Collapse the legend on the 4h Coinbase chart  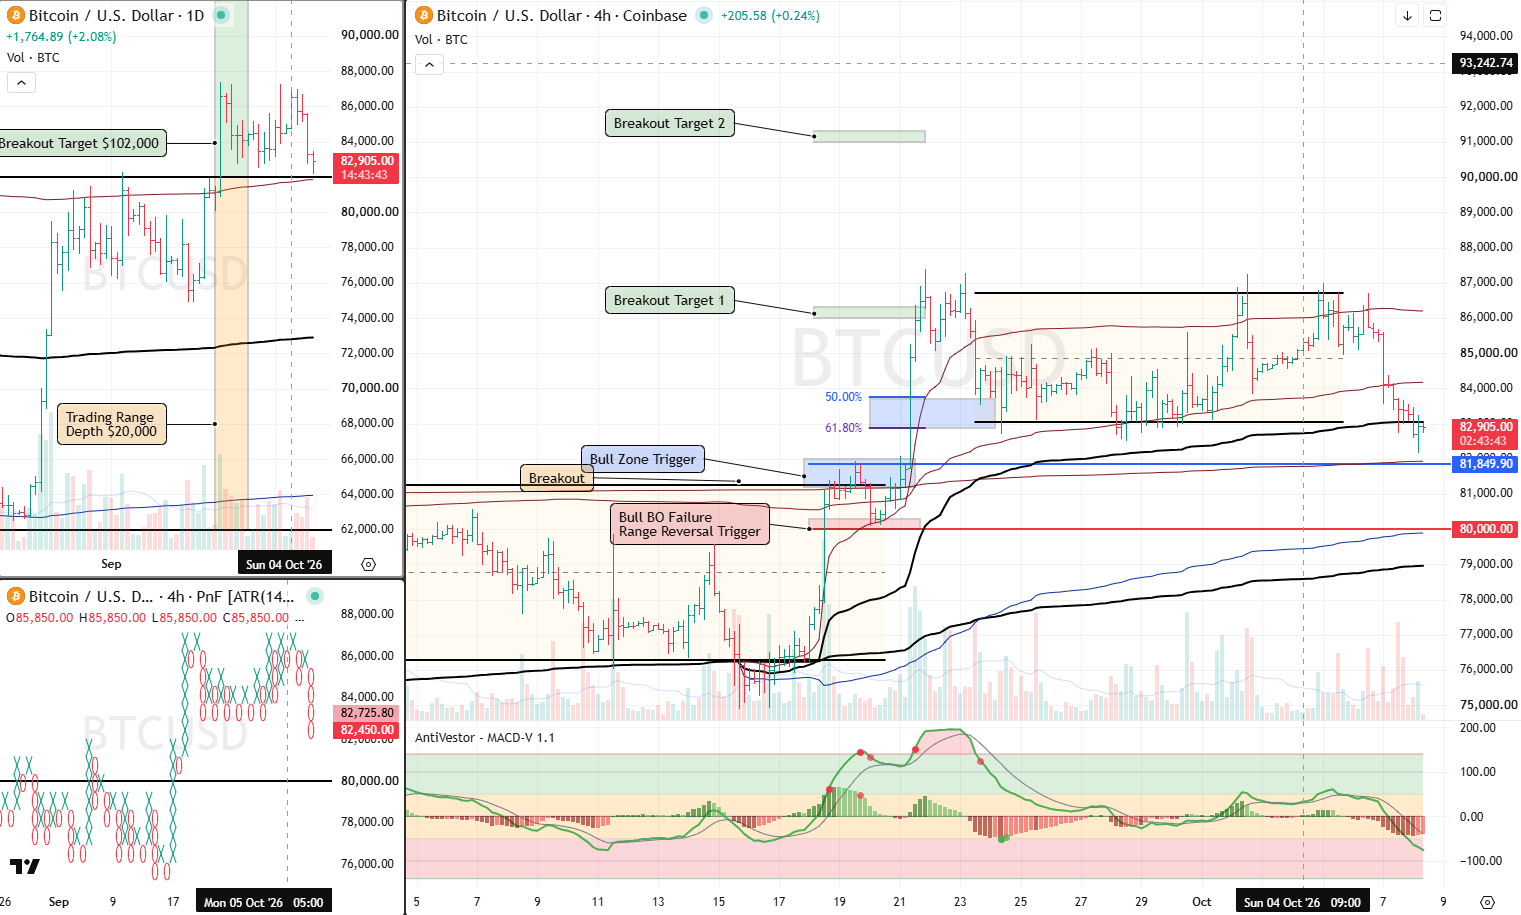click(x=429, y=64)
